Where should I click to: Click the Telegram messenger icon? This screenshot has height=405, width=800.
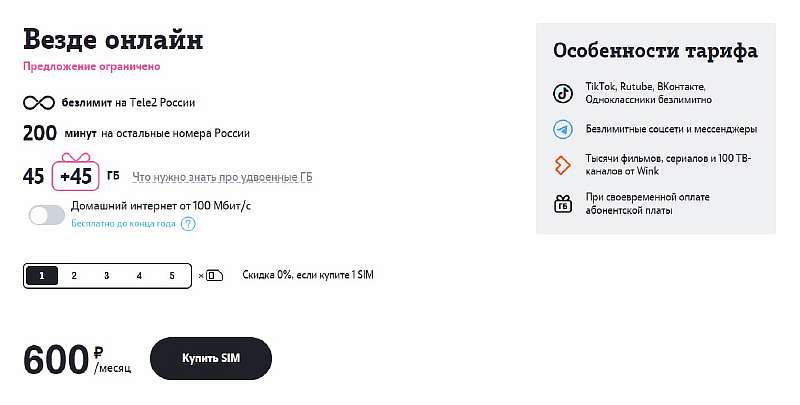[563, 129]
